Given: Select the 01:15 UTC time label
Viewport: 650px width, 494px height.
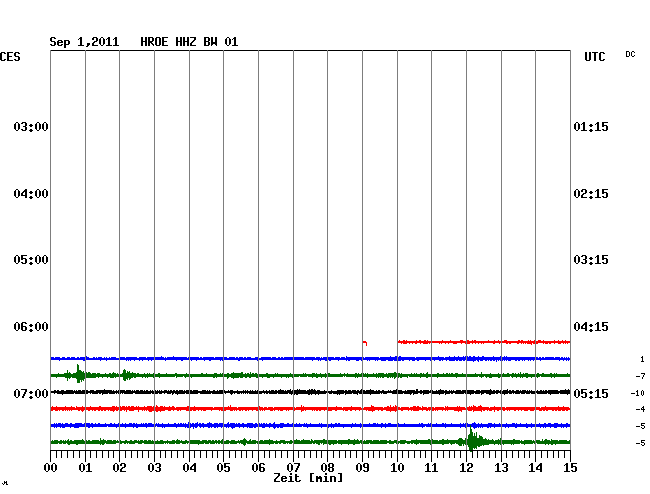Looking at the screenshot, I should click(x=591, y=126).
